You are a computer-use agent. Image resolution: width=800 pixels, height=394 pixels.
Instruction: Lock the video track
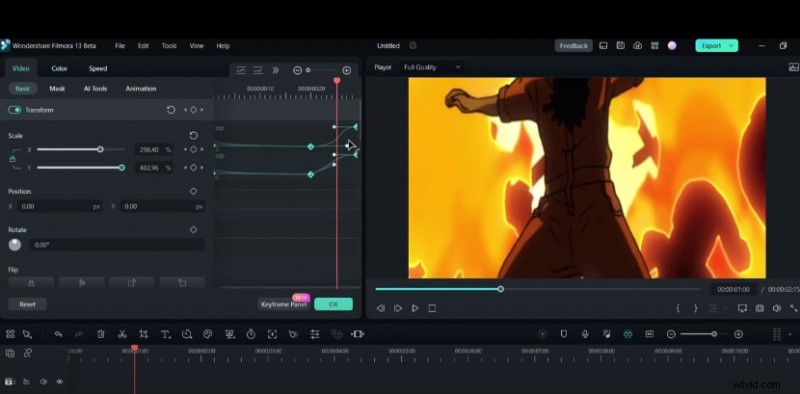[26, 381]
